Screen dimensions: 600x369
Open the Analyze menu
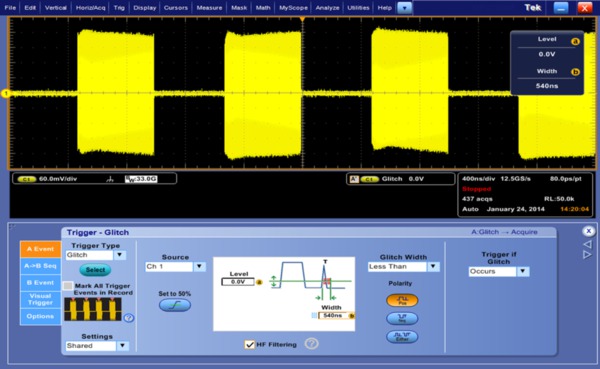(x=327, y=8)
